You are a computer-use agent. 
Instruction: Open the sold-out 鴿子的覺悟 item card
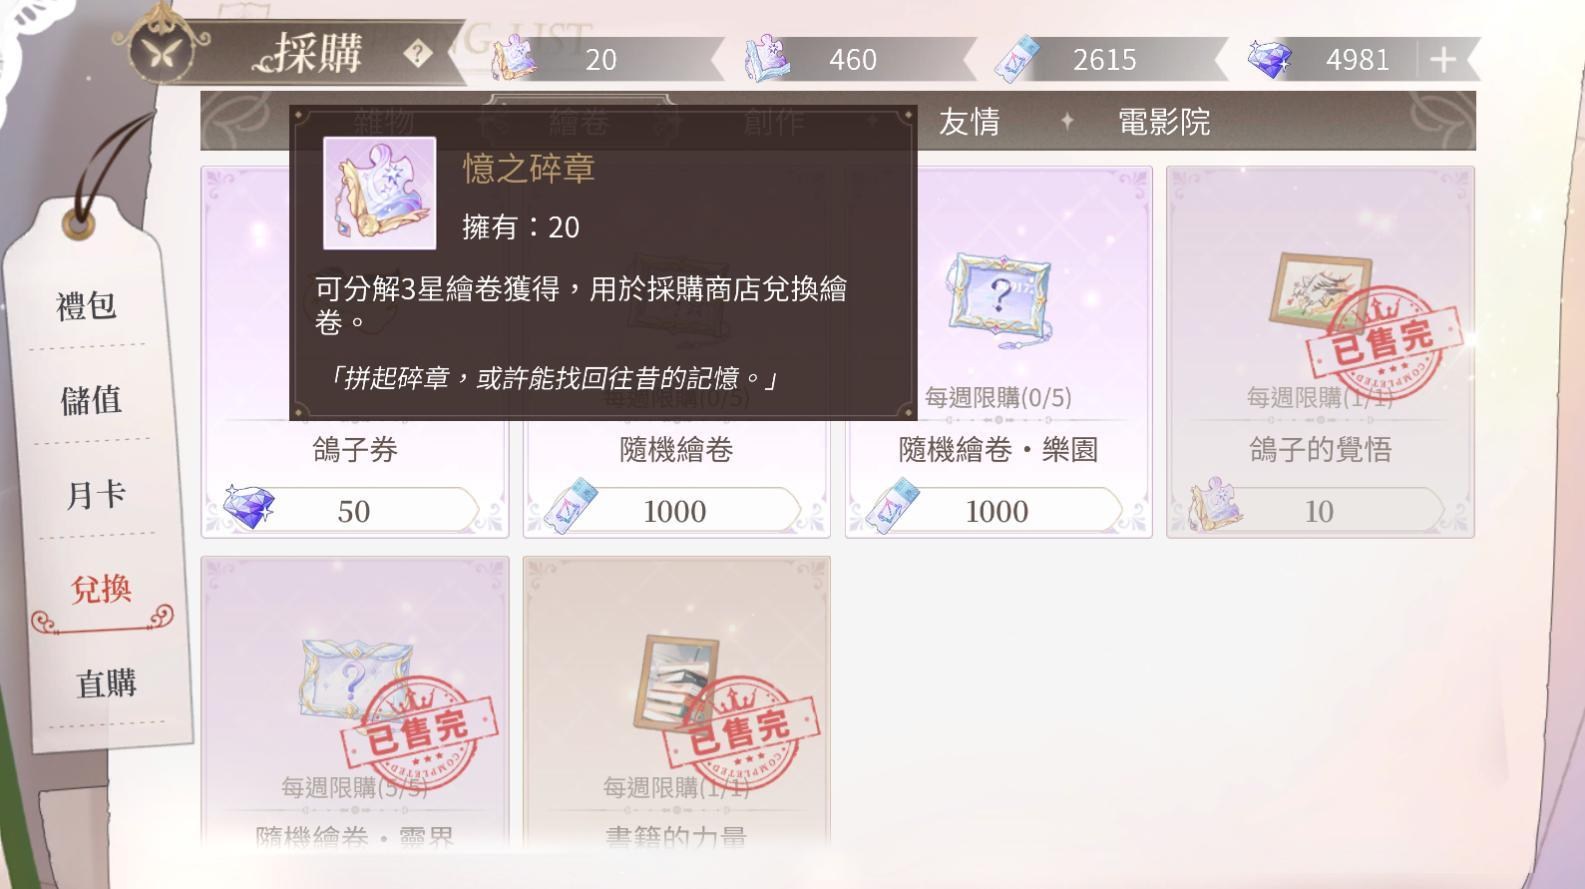pyautogui.click(x=1321, y=353)
